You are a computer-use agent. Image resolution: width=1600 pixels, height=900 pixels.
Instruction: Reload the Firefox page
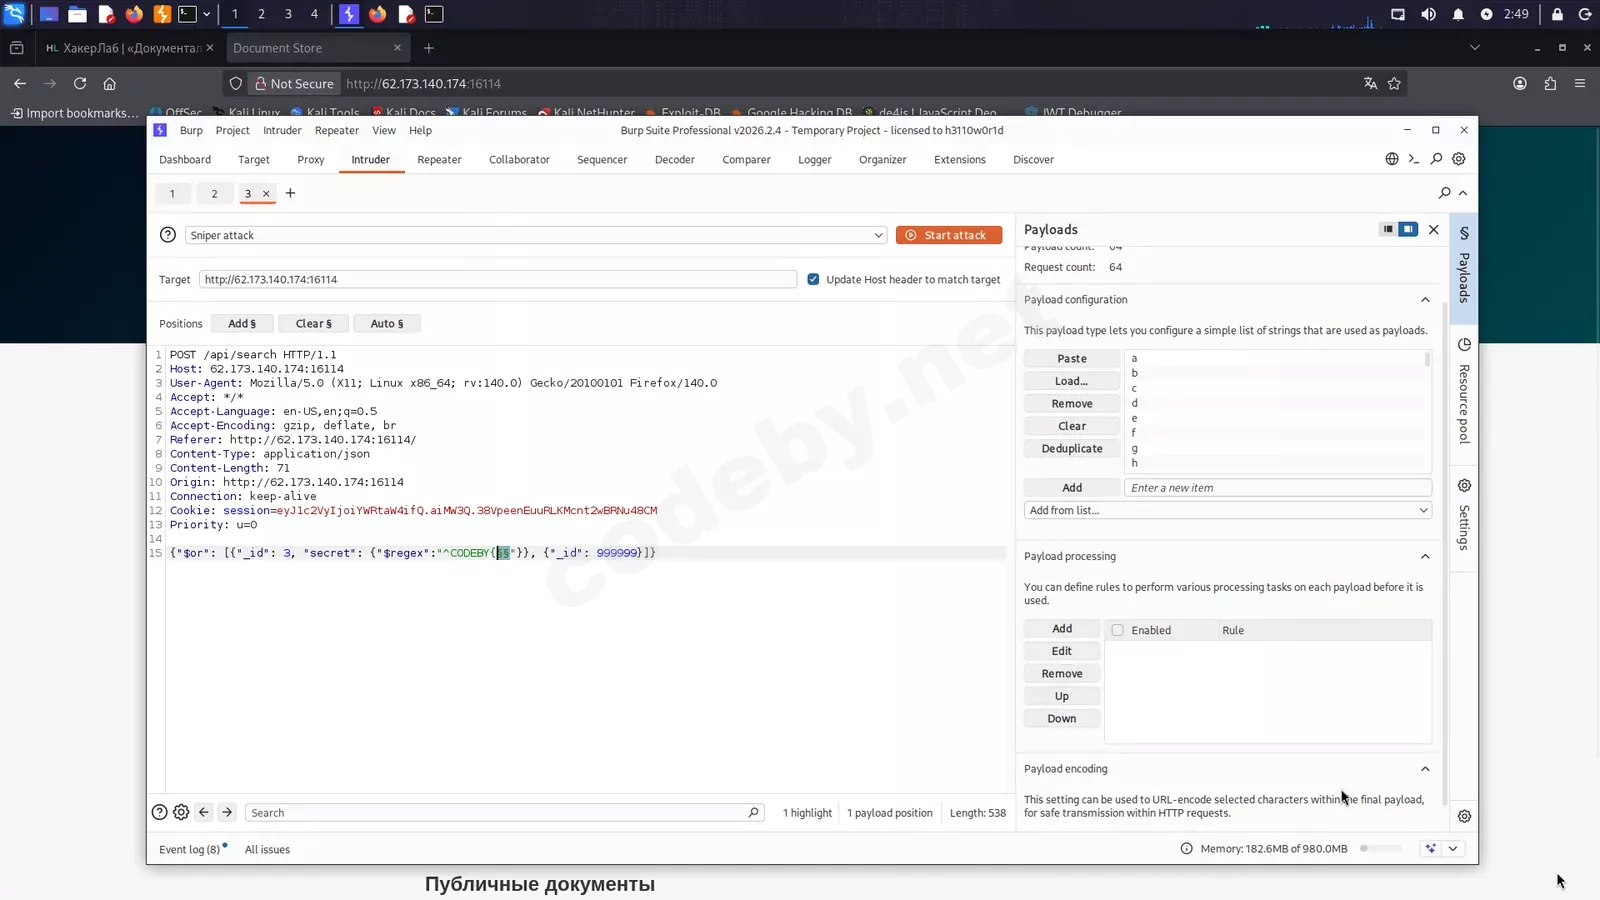point(80,84)
